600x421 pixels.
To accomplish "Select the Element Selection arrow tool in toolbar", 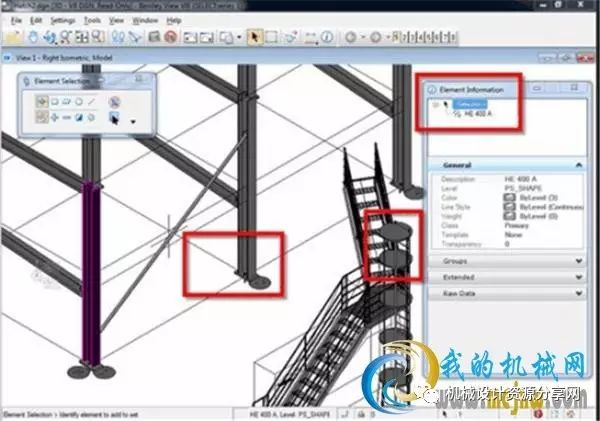I will [x=254, y=38].
